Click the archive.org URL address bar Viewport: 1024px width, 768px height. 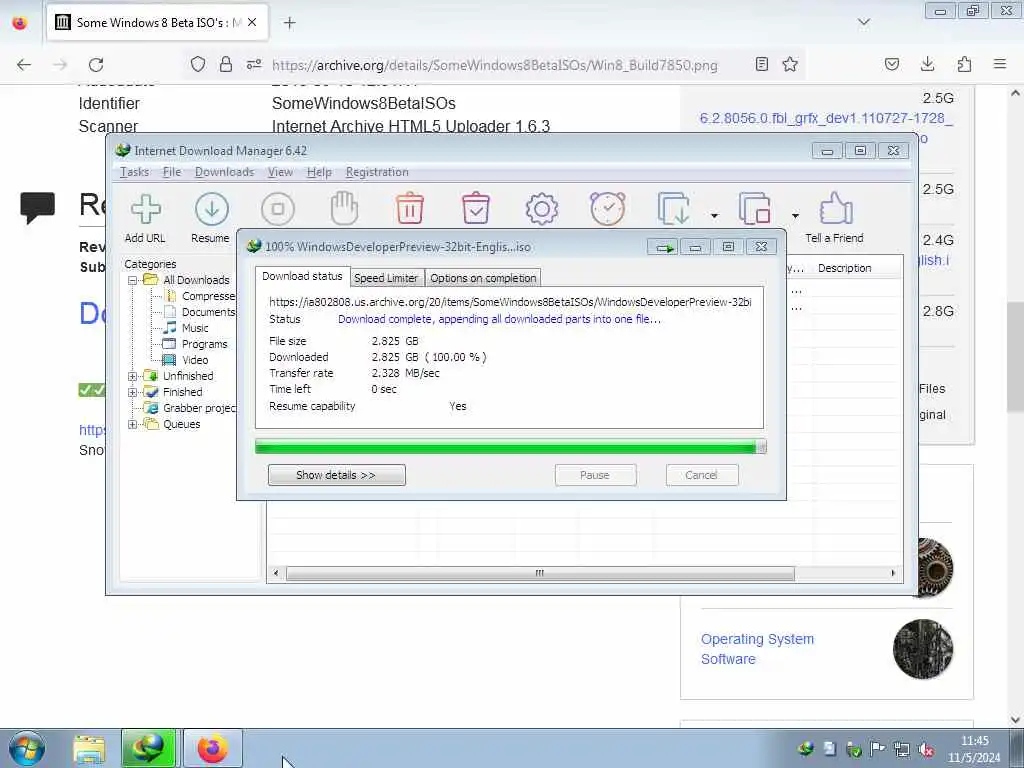tap(494, 65)
